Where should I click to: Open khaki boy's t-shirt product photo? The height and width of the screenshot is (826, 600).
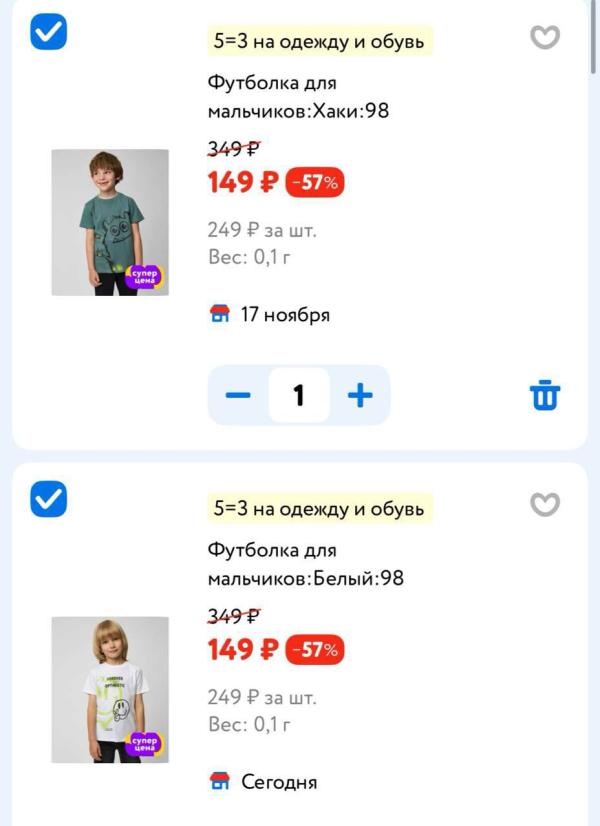pos(110,222)
